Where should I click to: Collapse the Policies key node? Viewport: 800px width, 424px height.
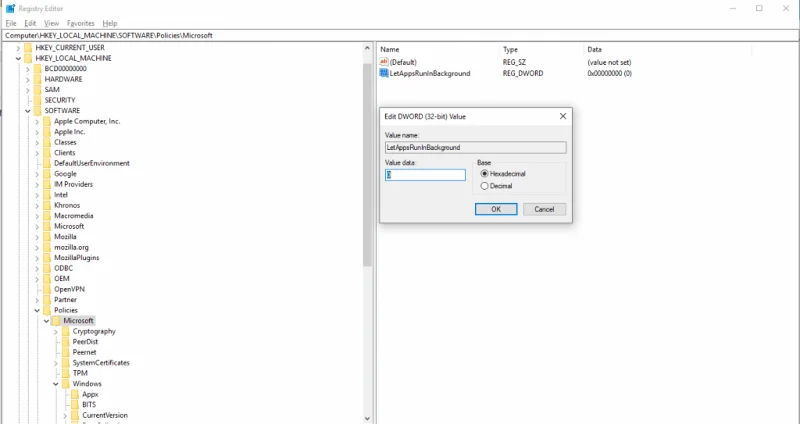pyautogui.click(x=37, y=310)
